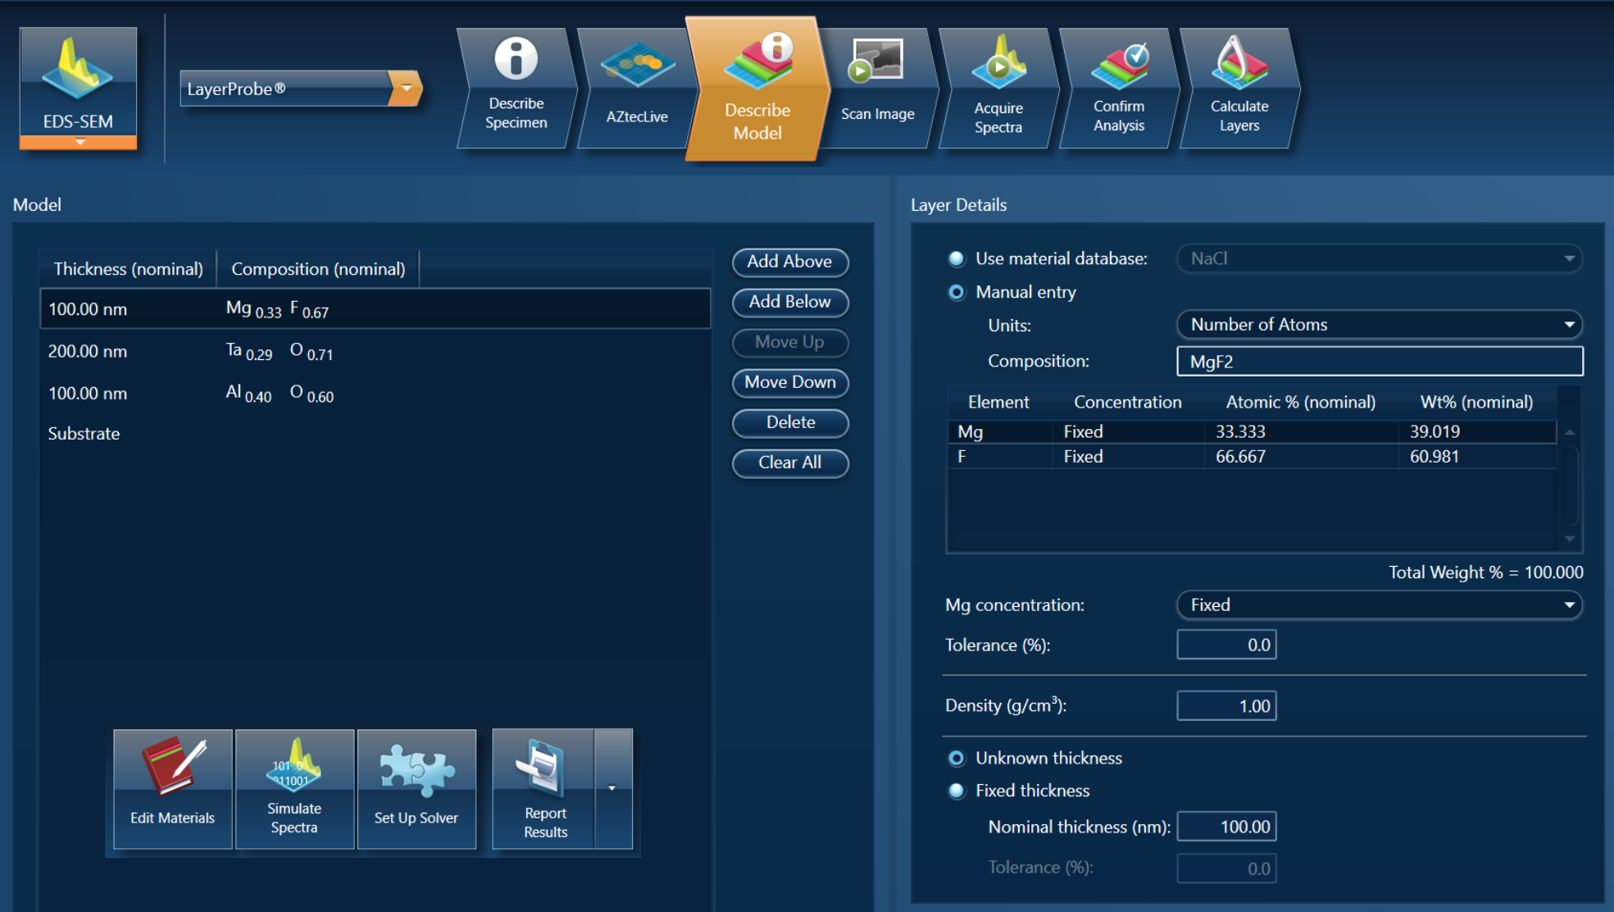Screen dimensions: 1614x912
Task: Edit the Composition field containing MgF2
Action: (1380, 361)
